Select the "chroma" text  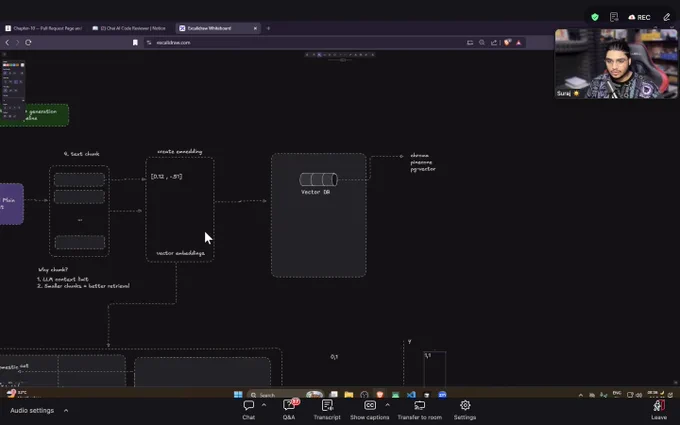pyautogui.click(x=419, y=155)
